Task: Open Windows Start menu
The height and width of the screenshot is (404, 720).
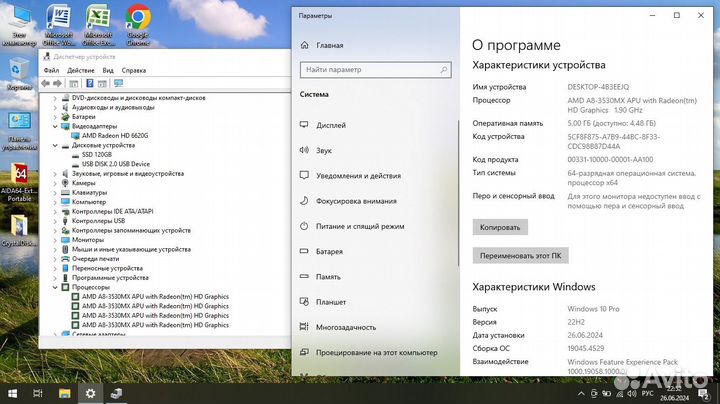Action: (x=12, y=393)
